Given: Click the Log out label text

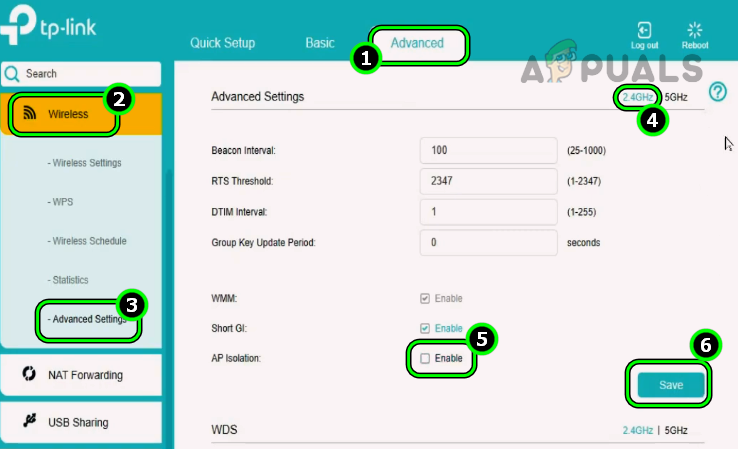Looking at the screenshot, I should (644, 45).
